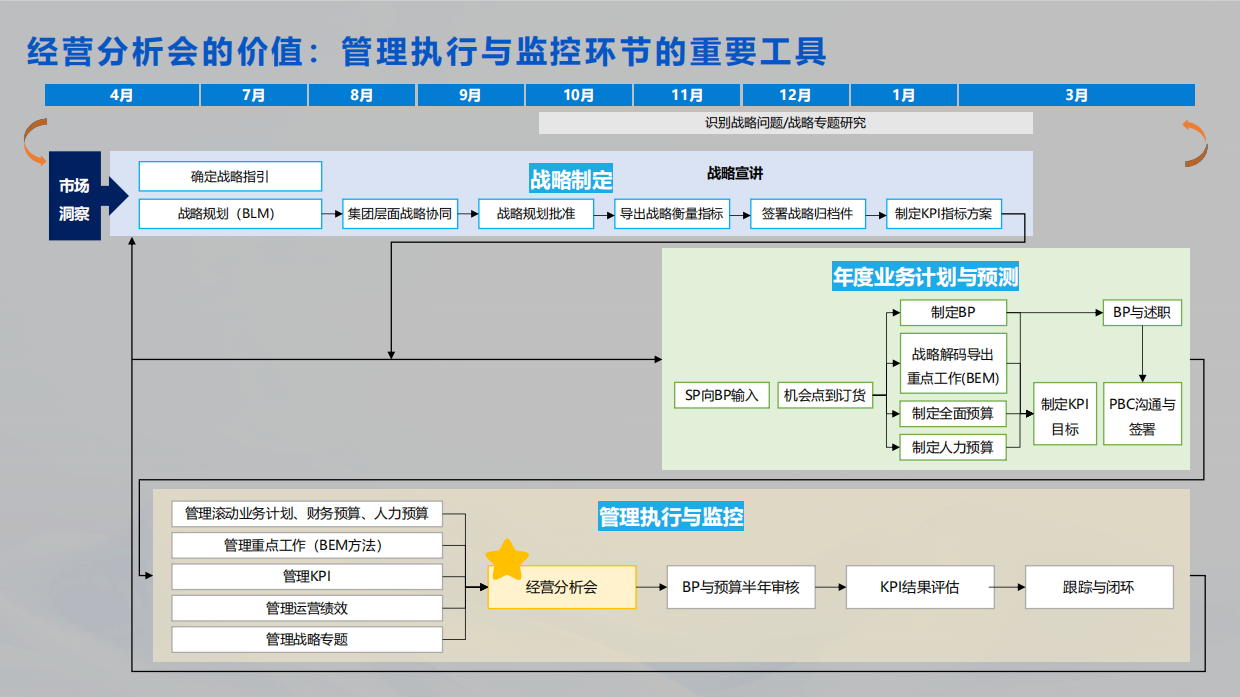Click the 管理战略专题 box
This screenshot has height=697, width=1240.
[x=307, y=639]
